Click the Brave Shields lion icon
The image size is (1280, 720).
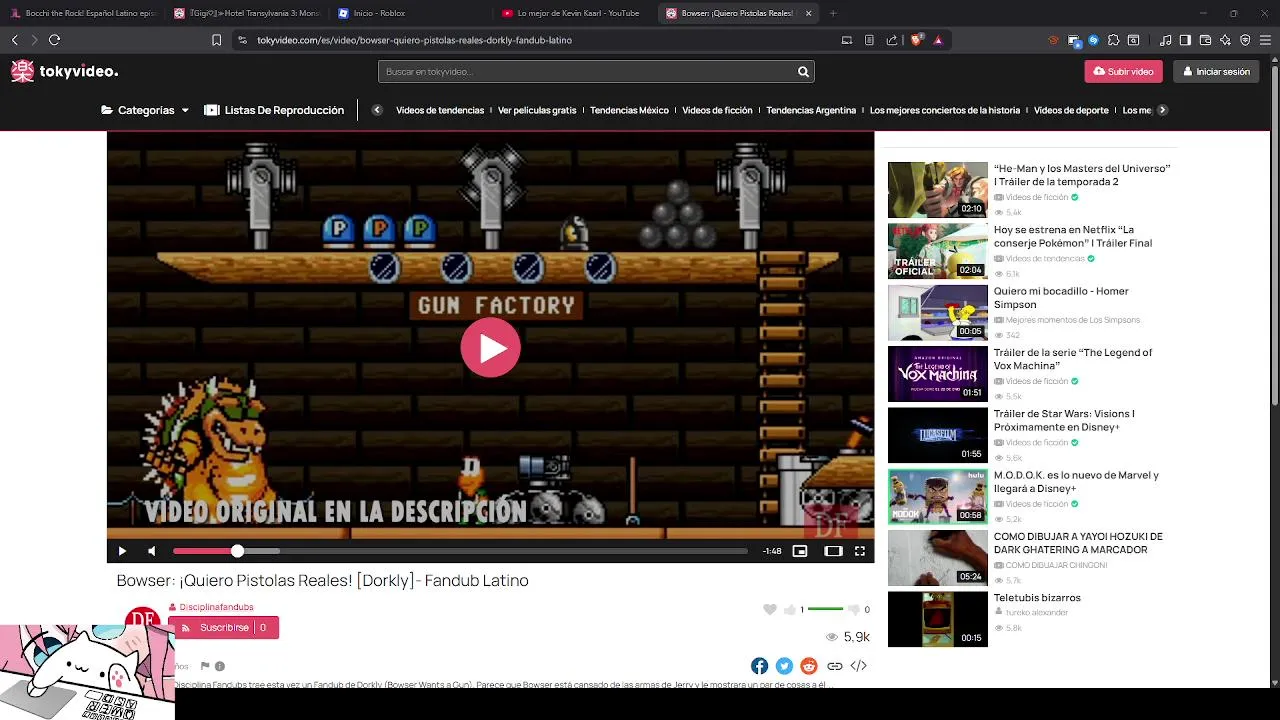916,40
